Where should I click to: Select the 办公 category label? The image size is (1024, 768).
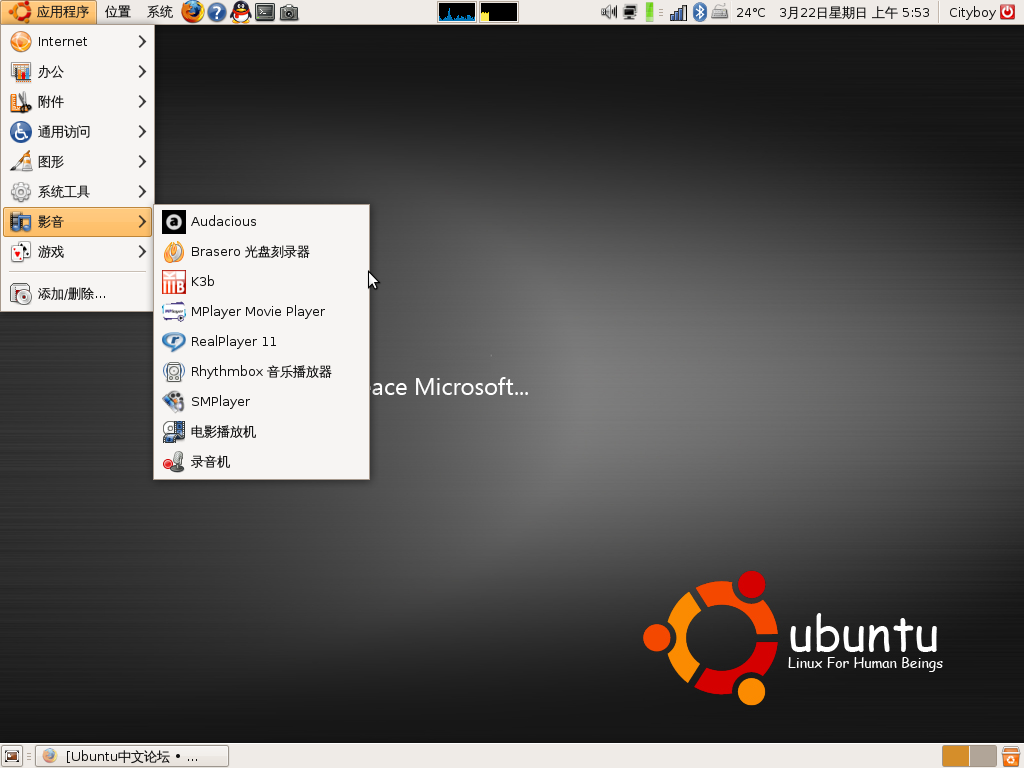(51, 72)
